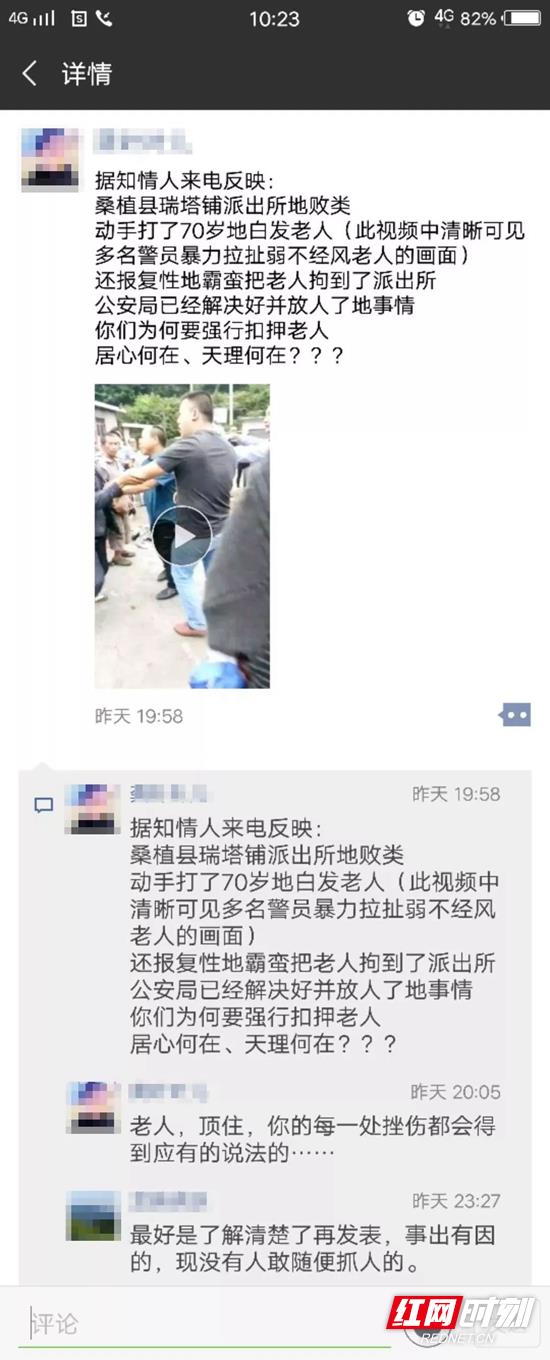Focus the 评论 comment input field

pyautogui.click(x=205, y=1323)
